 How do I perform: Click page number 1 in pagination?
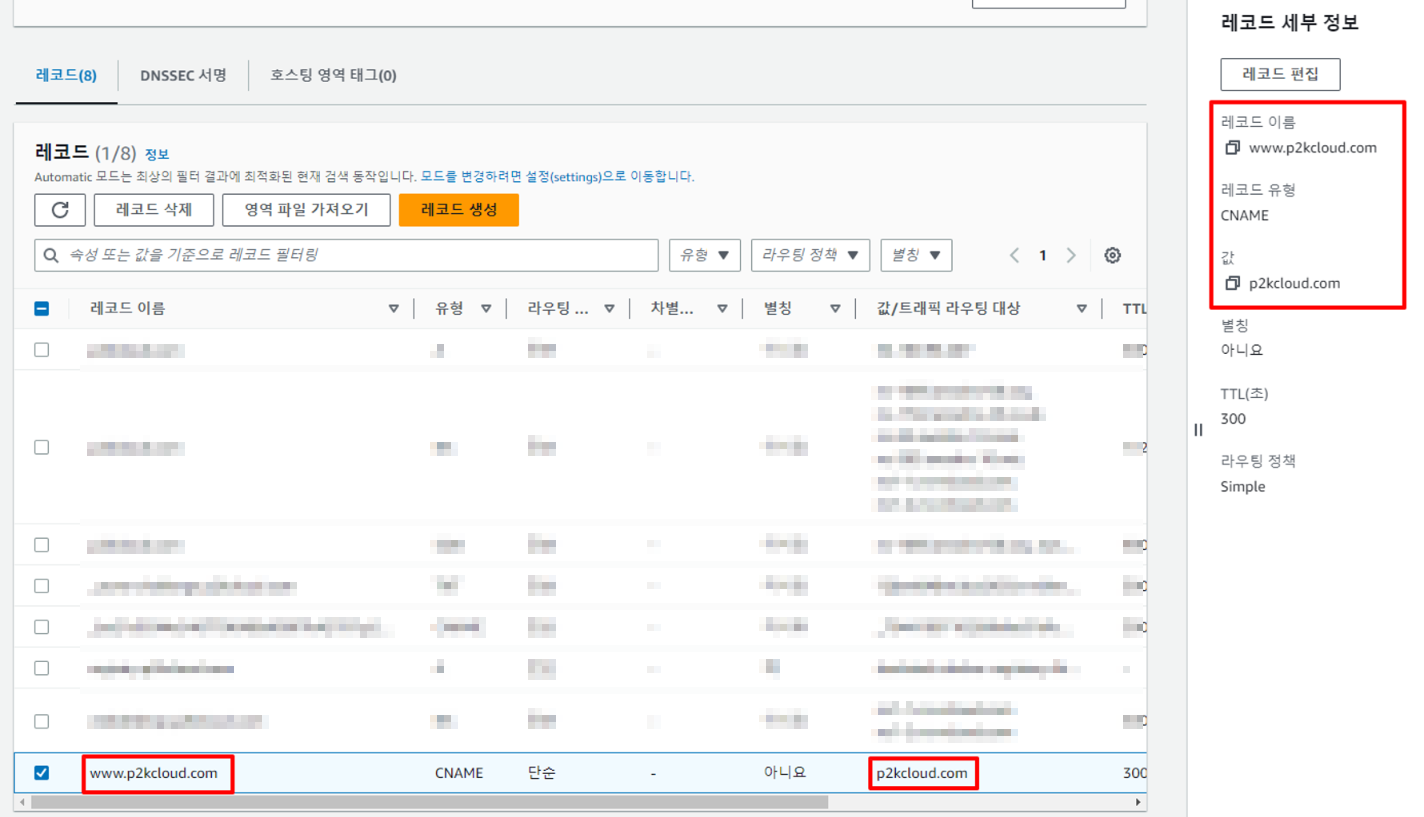coord(1042,256)
